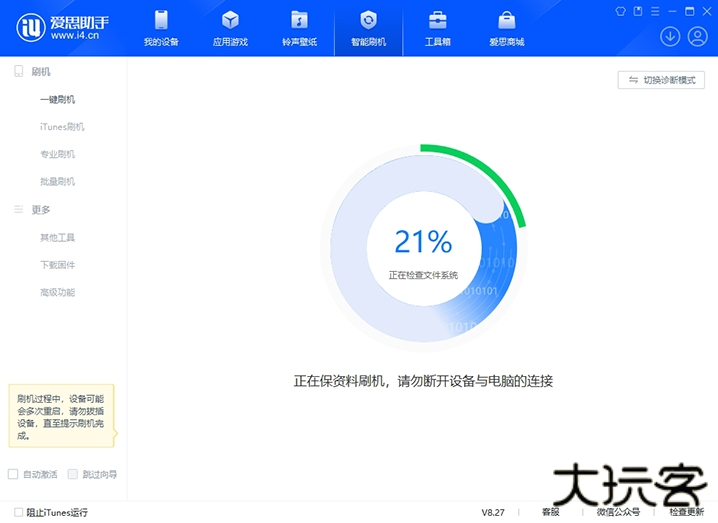718x523 pixels.
Task: Click the V8.27 version text
Action: point(493,512)
